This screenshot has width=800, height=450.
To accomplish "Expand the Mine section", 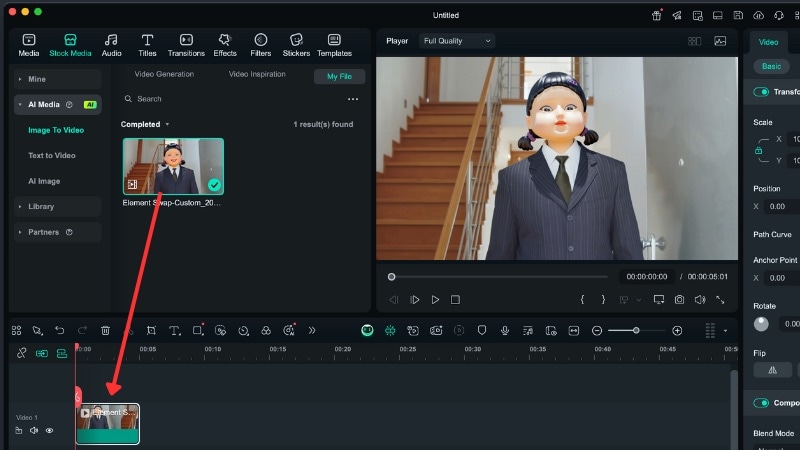I will pos(58,79).
